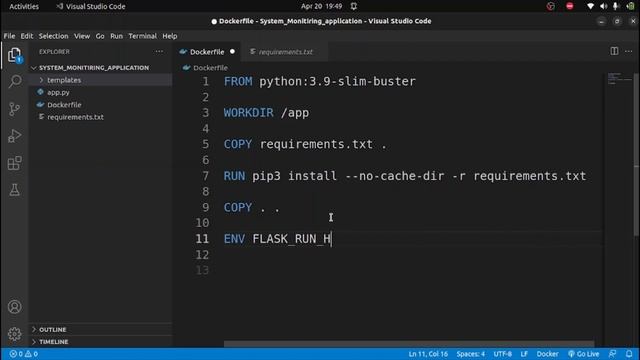Open the Edit menu

[x=27, y=36]
